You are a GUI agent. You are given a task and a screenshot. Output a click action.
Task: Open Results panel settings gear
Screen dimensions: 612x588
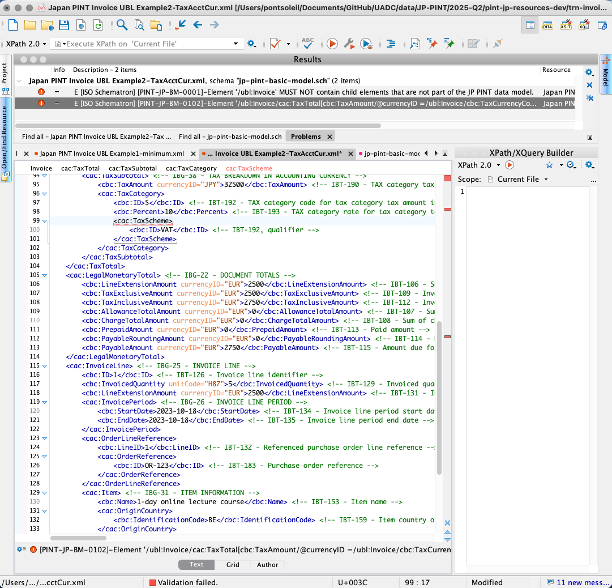[x=589, y=73]
